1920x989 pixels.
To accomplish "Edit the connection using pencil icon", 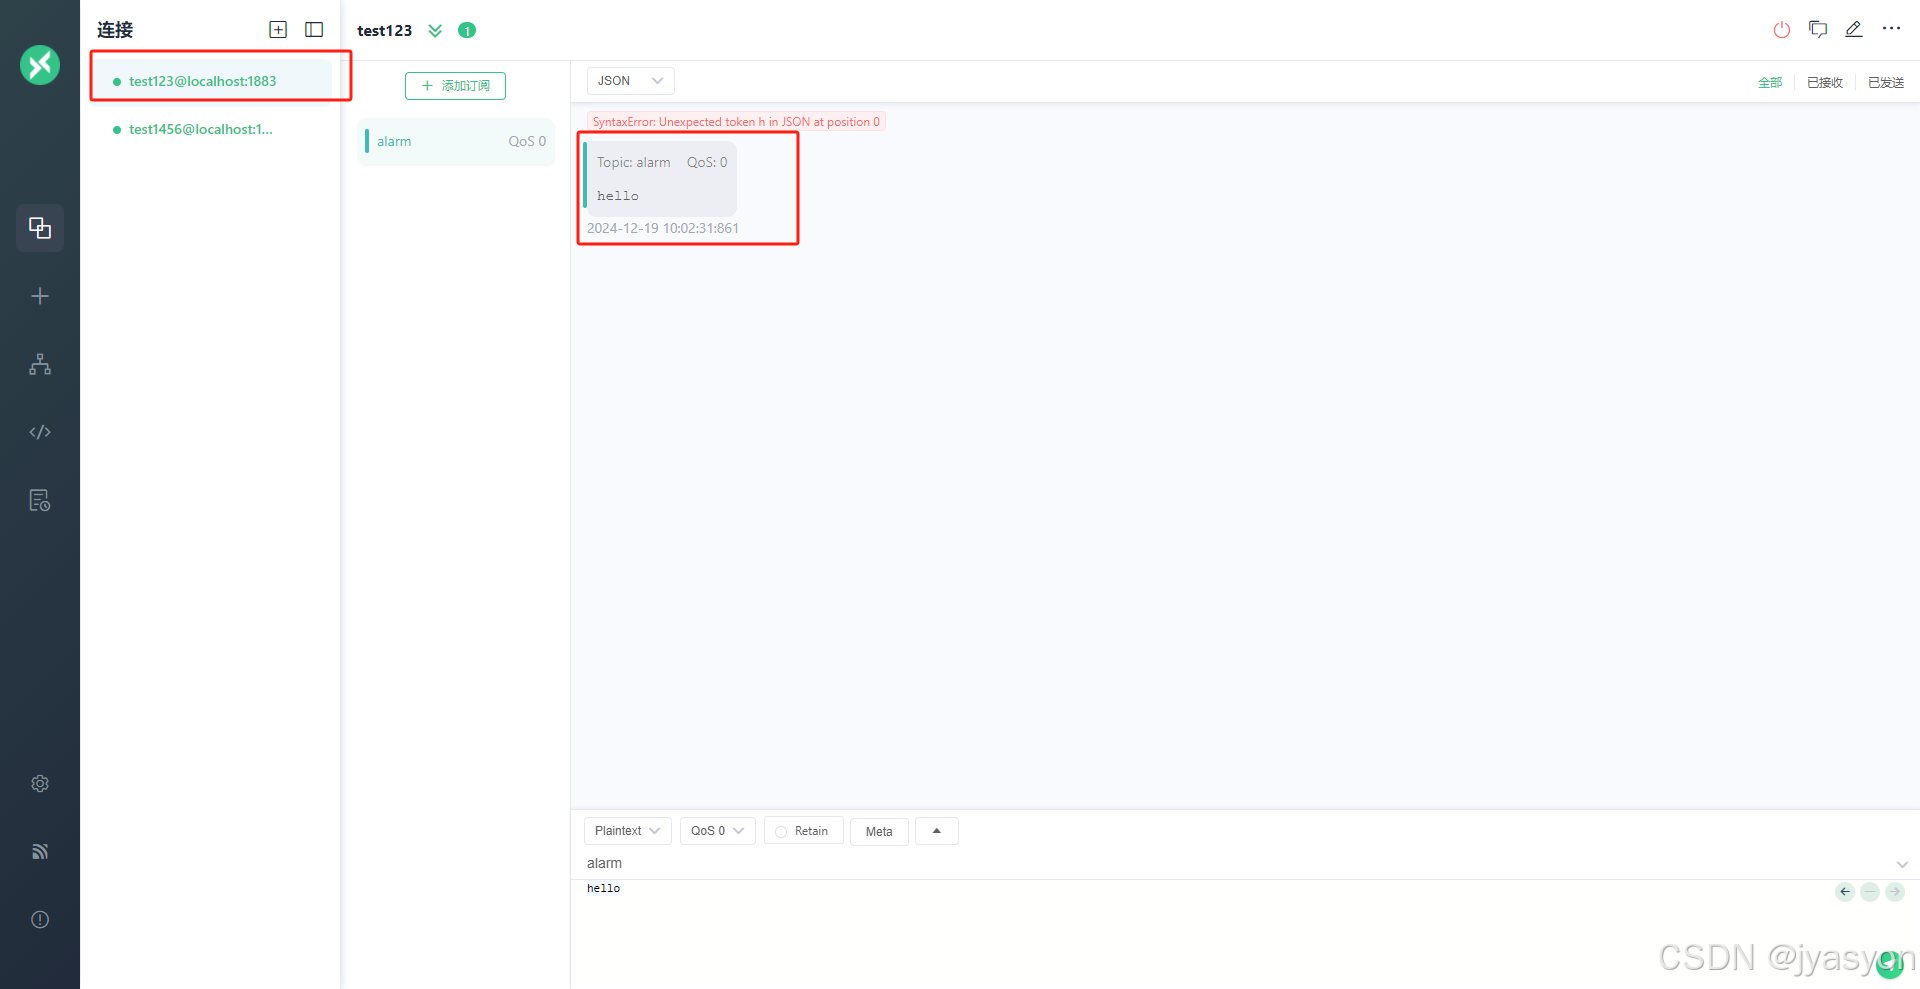I will click(1853, 29).
